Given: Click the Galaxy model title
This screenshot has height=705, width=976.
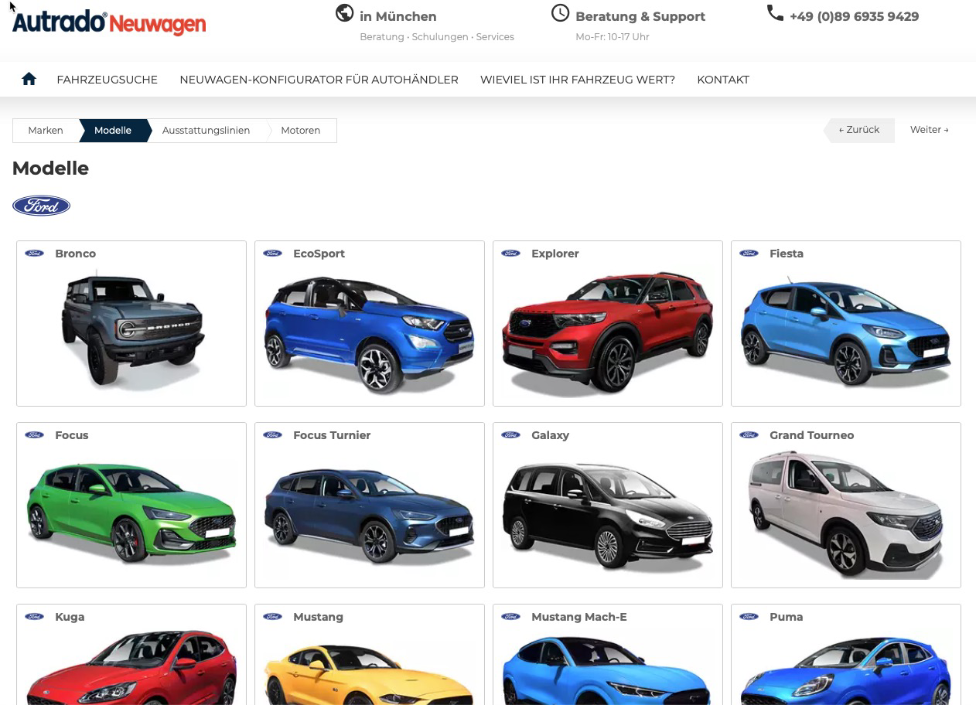Looking at the screenshot, I should pos(550,436).
